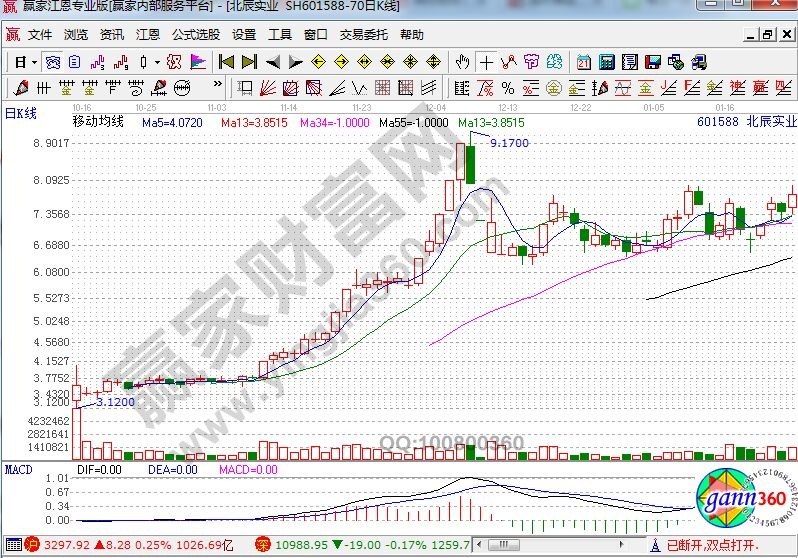Click the percent sign tool icon

507,88
